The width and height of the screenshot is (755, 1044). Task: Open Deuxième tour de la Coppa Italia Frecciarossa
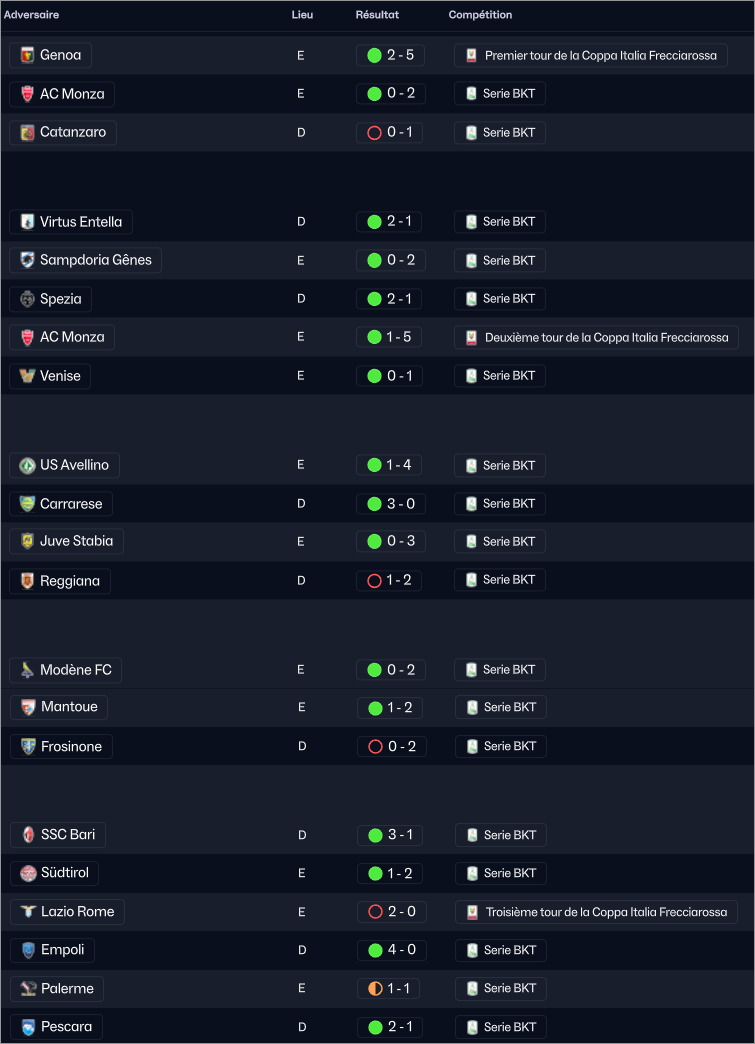tap(606, 338)
